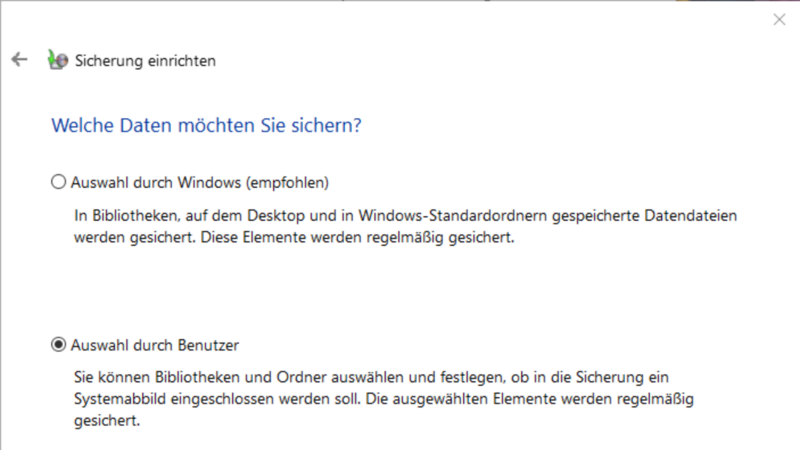Select the "Auswahl durch Windows (empfohlen)" radio button

(57, 182)
